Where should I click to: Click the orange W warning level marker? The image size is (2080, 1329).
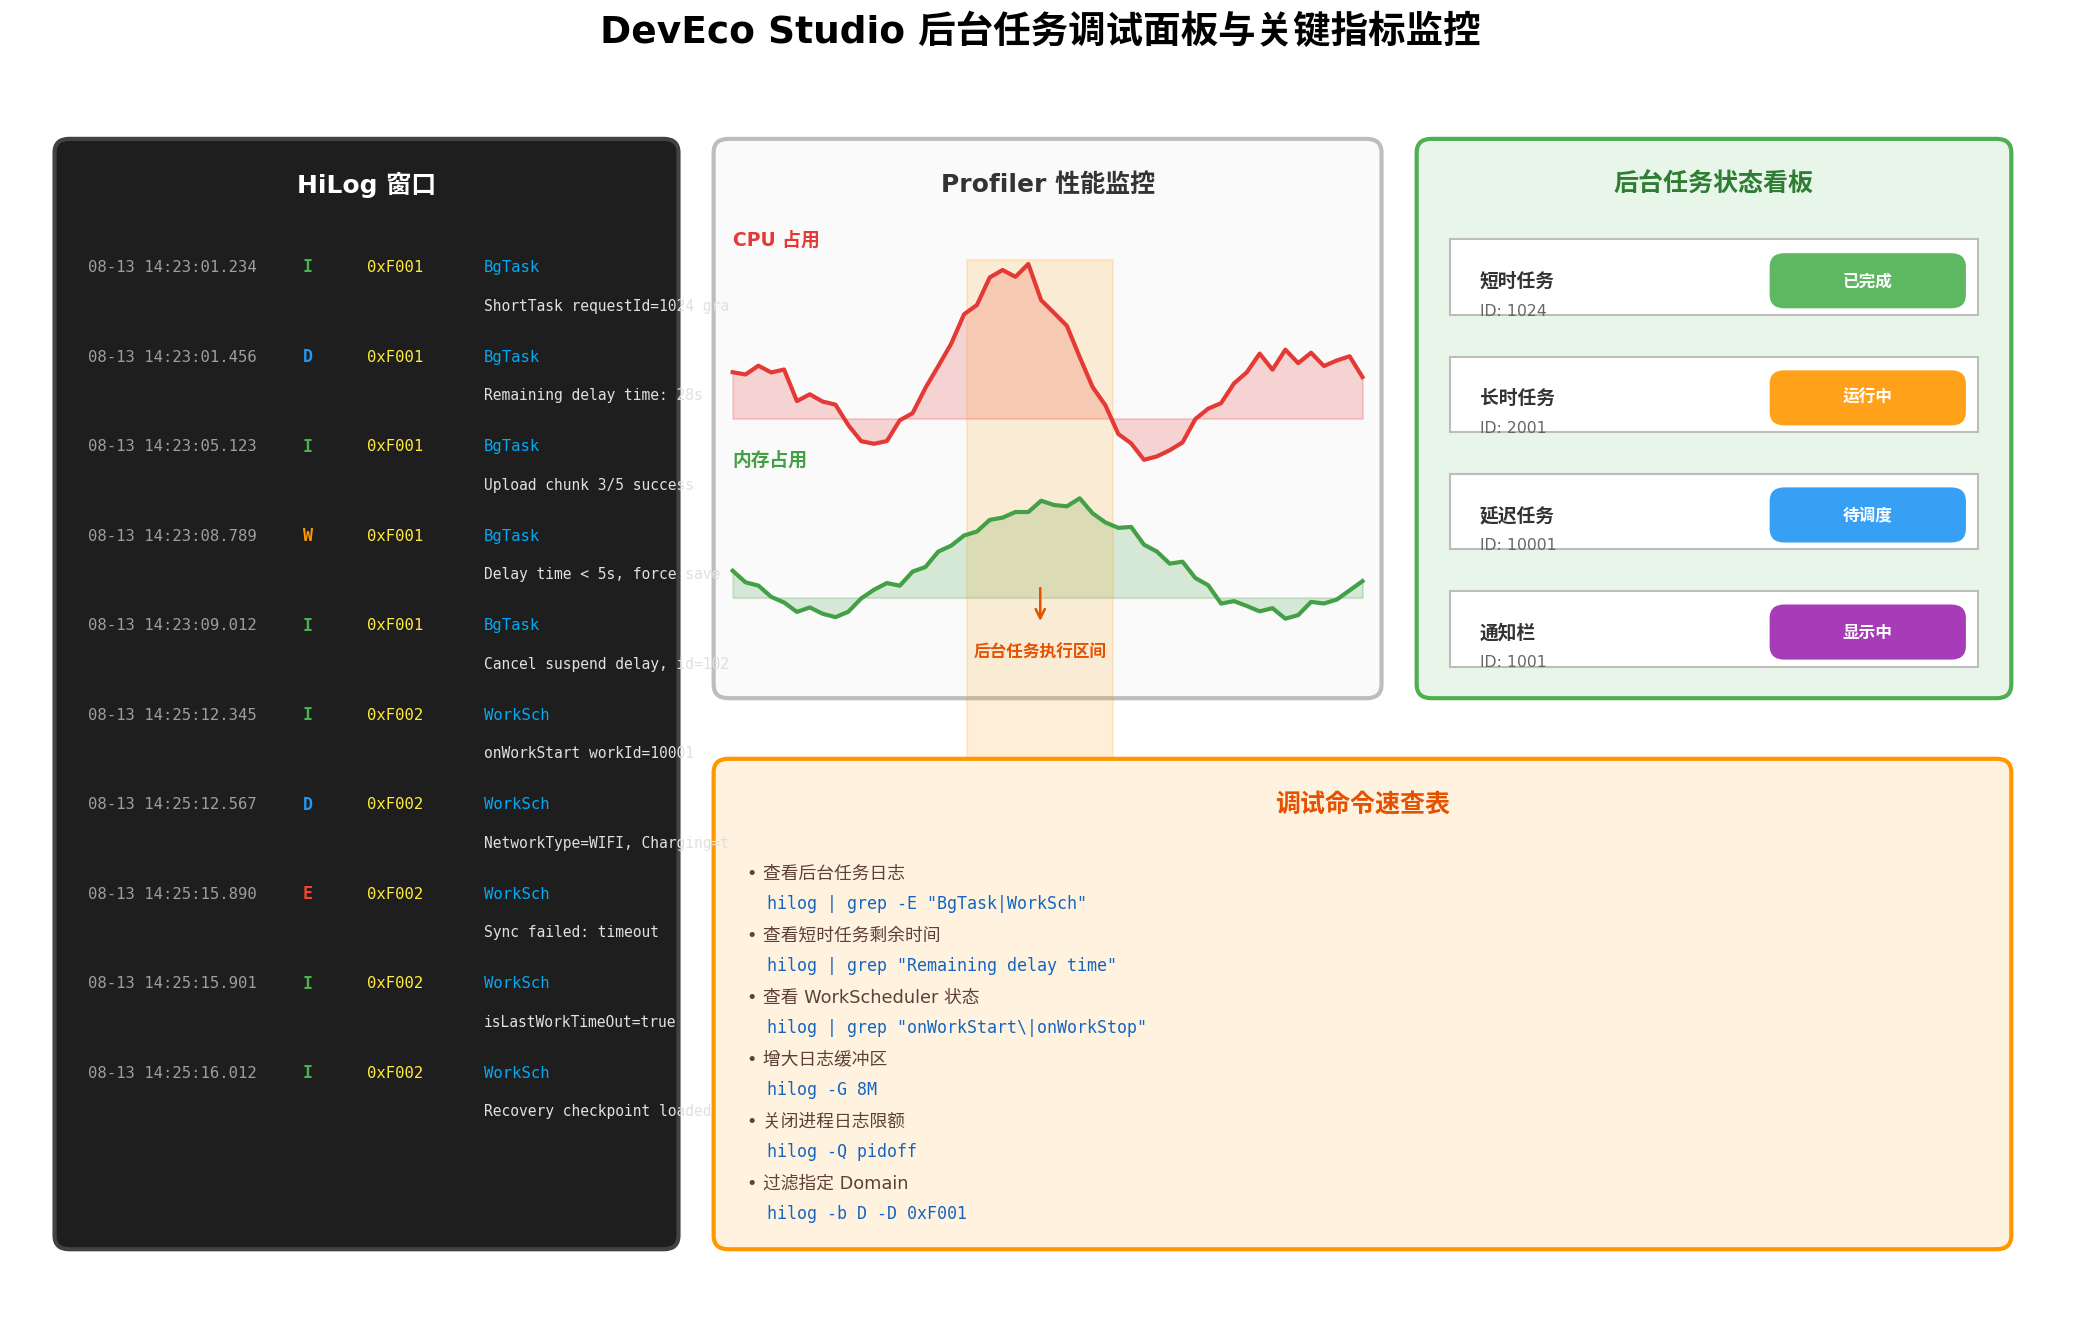tap(308, 536)
